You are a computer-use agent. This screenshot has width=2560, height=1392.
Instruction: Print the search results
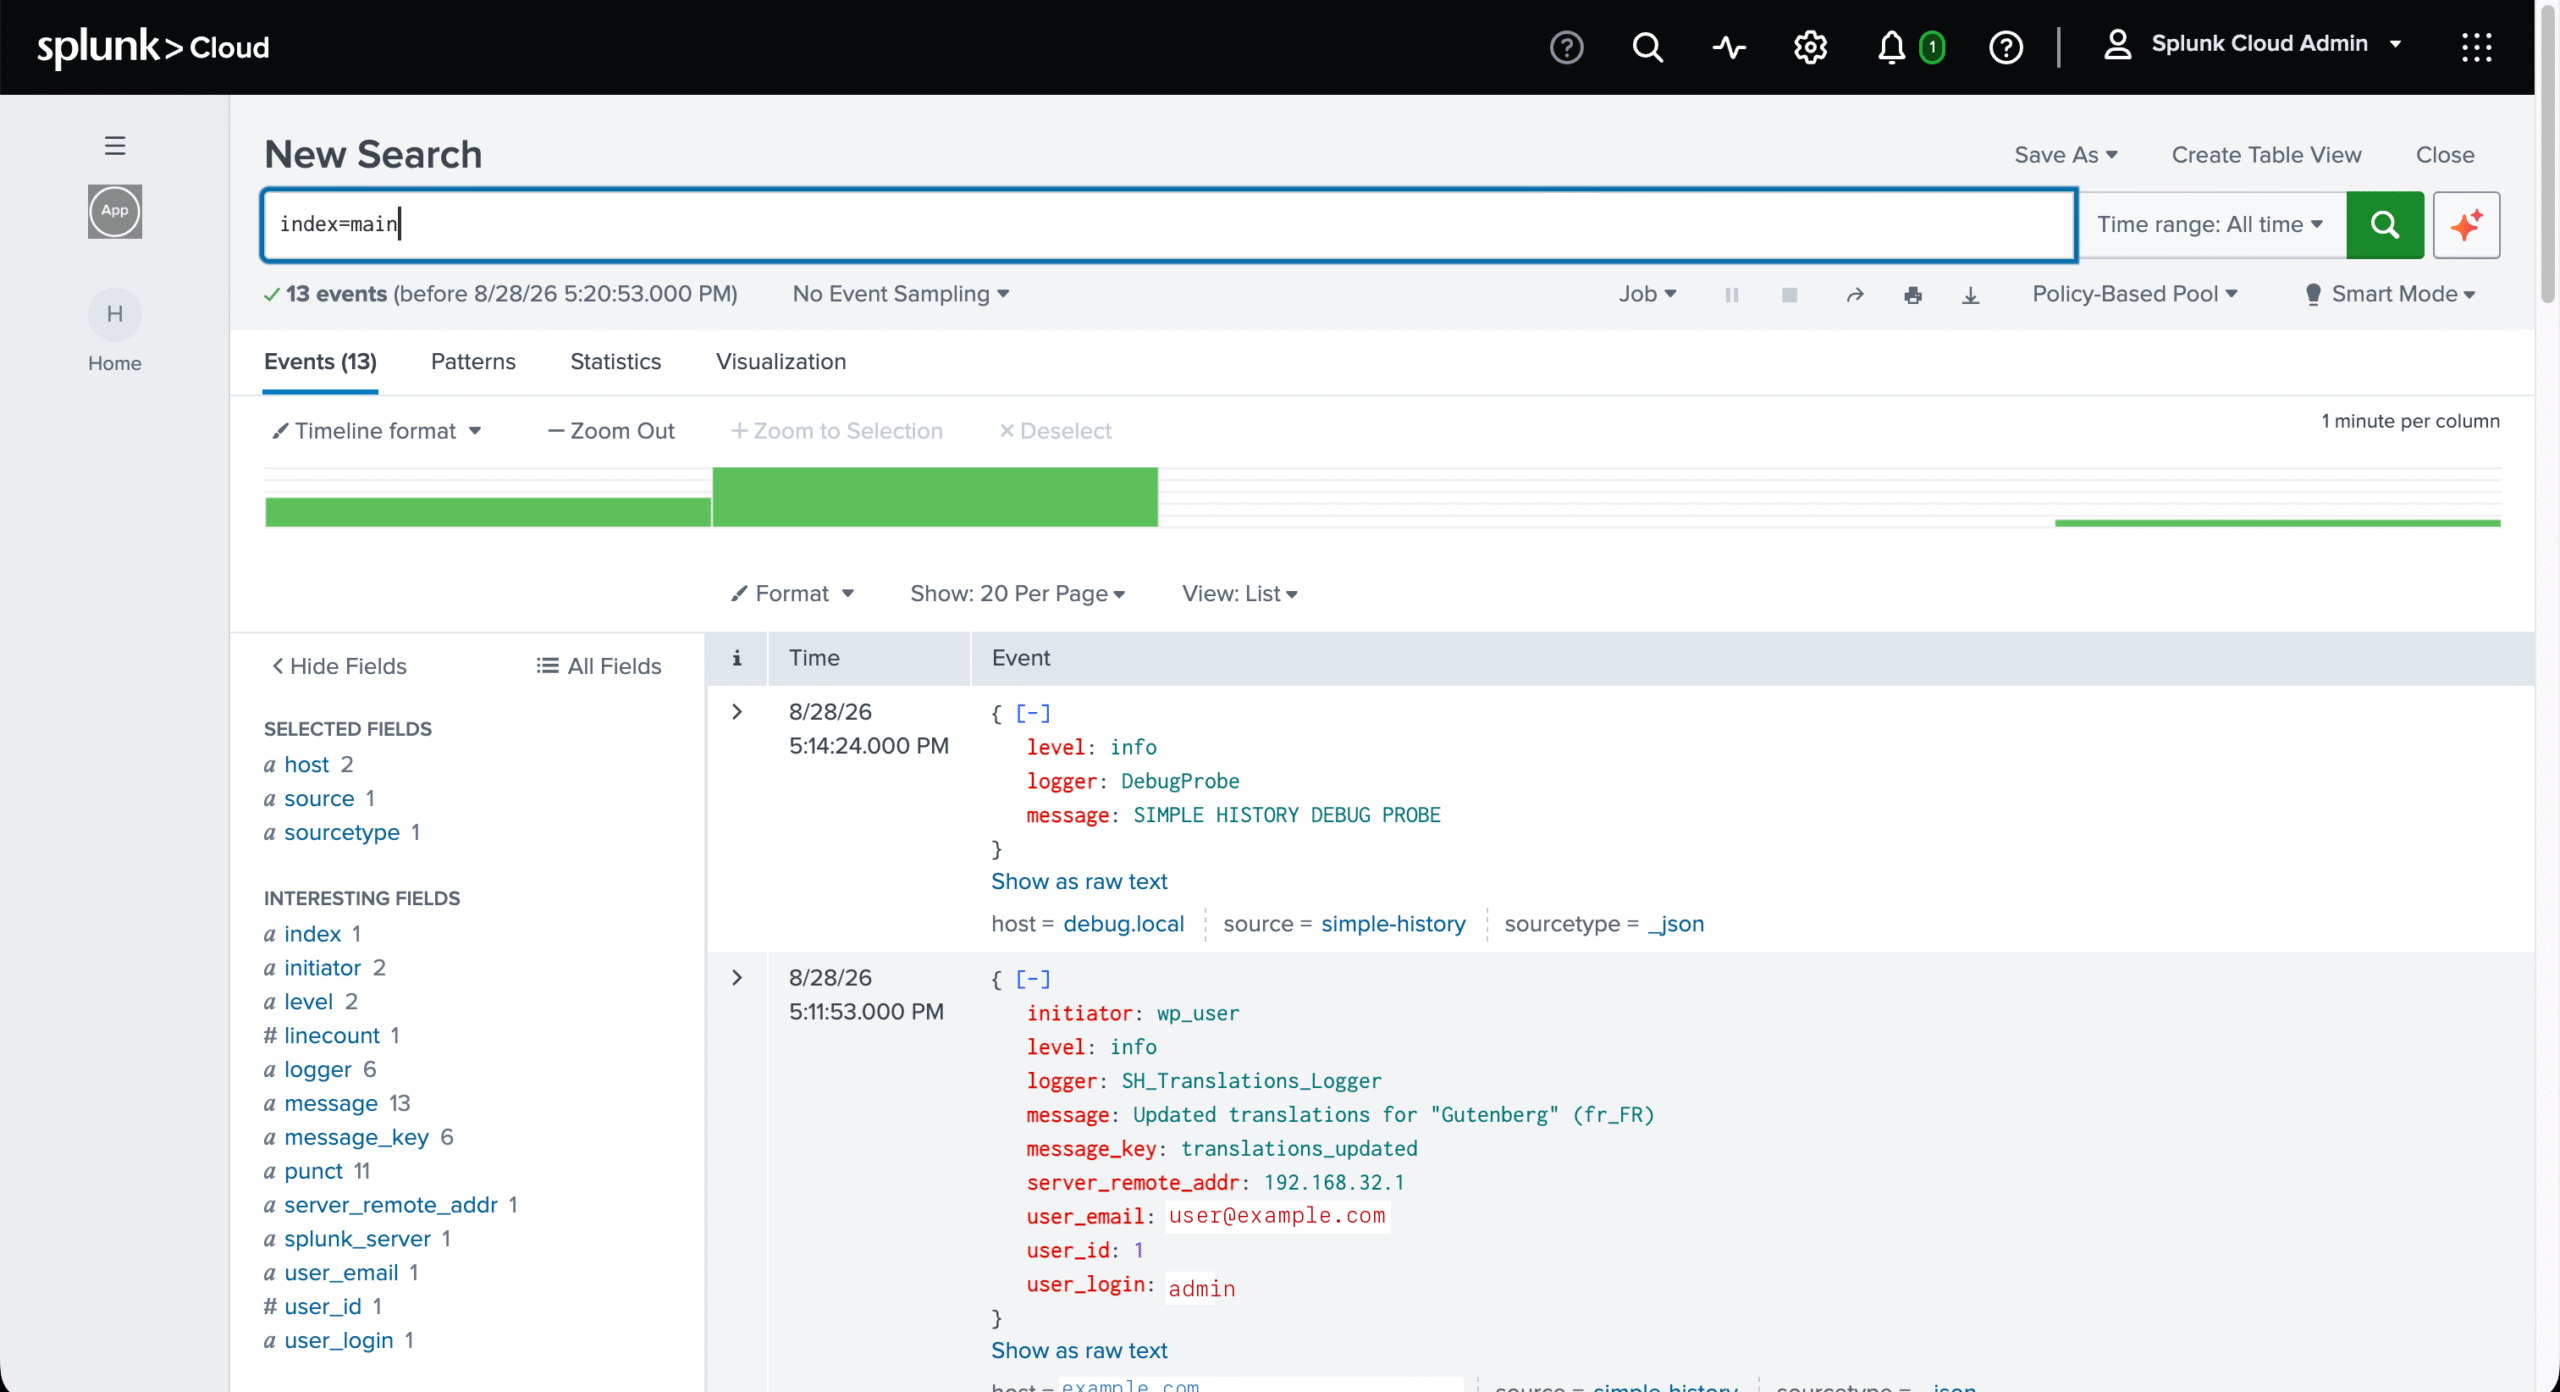pyautogui.click(x=1913, y=295)
